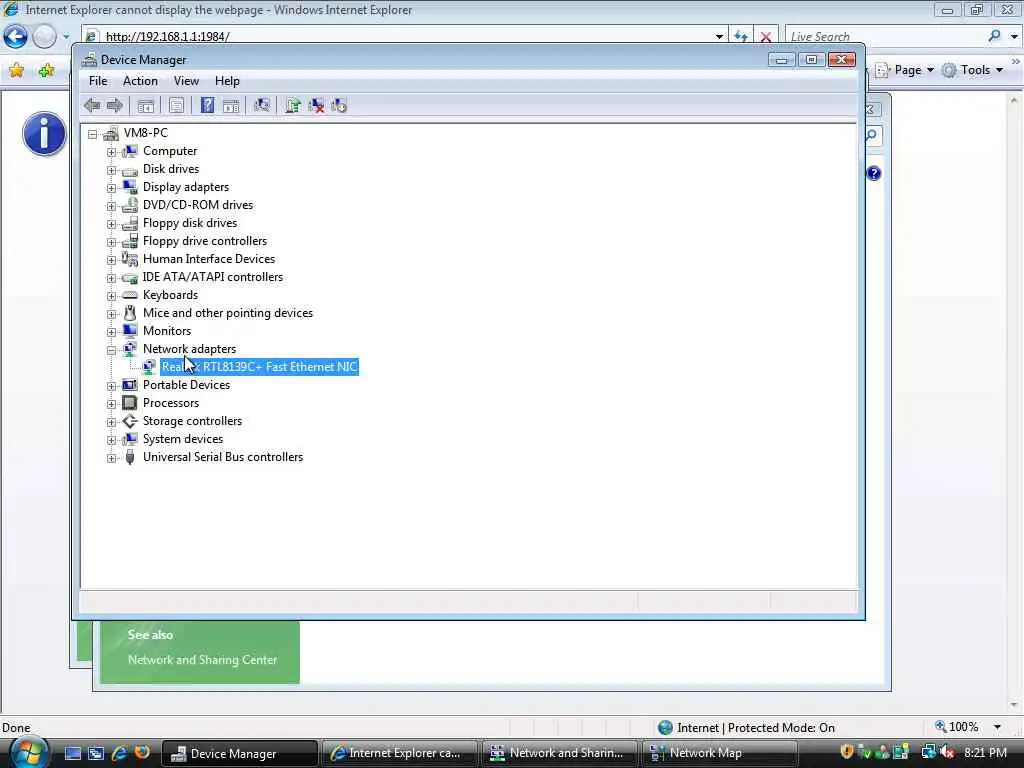Click the blue Help question mark icon
Screen dimensions: 1024x768
click(207, 105)
